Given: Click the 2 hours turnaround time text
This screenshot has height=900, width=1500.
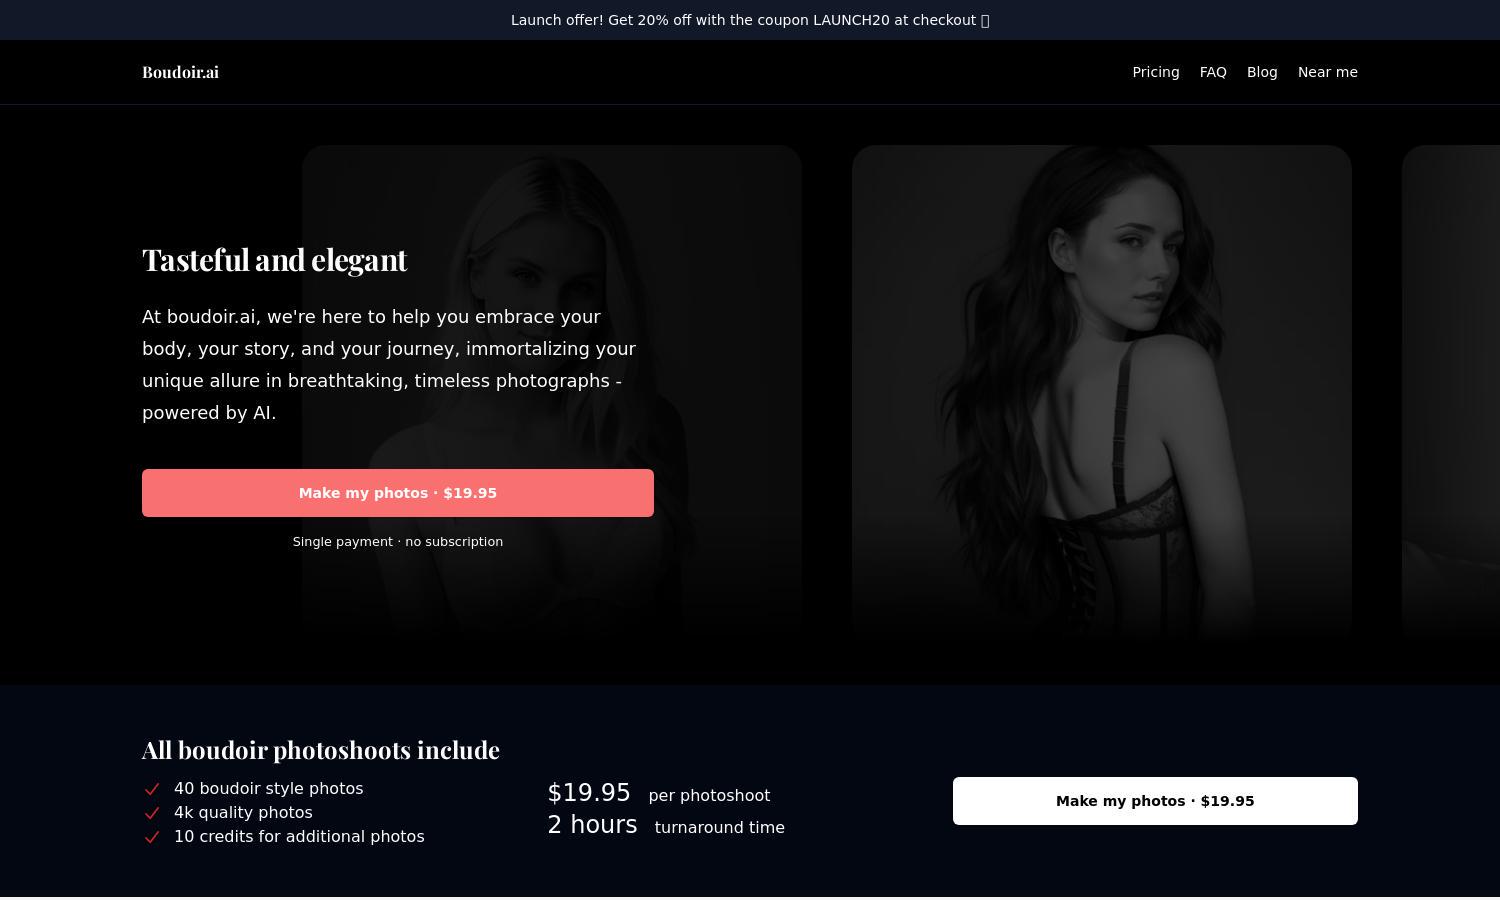Looking at the screenshot, I should pyautogui.click(x=666, y=825).
